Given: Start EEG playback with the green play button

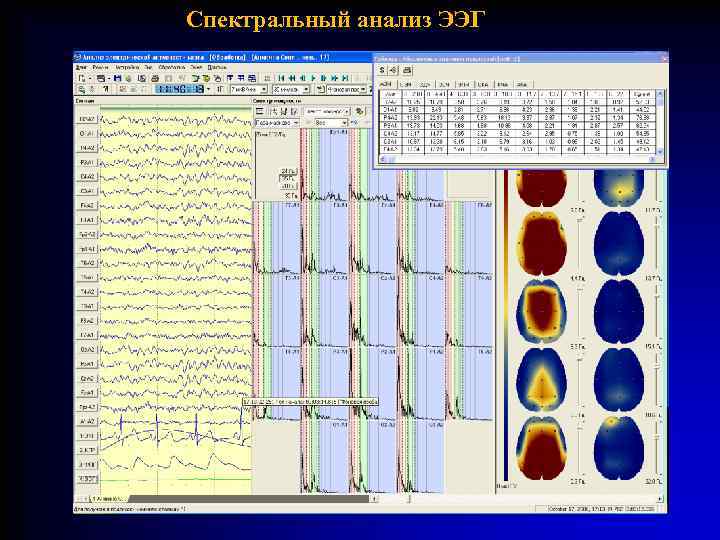Looking at the screenshot, I should [313, 79].
